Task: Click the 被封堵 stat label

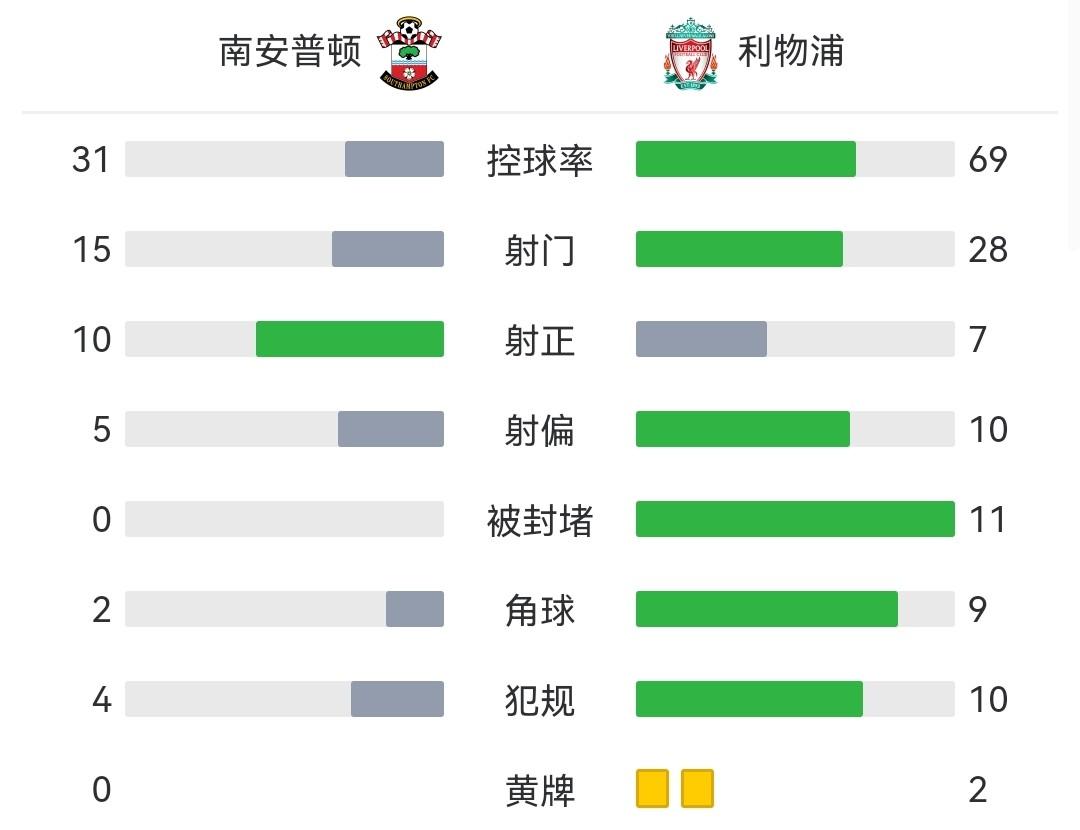Action: click(540, 520)
